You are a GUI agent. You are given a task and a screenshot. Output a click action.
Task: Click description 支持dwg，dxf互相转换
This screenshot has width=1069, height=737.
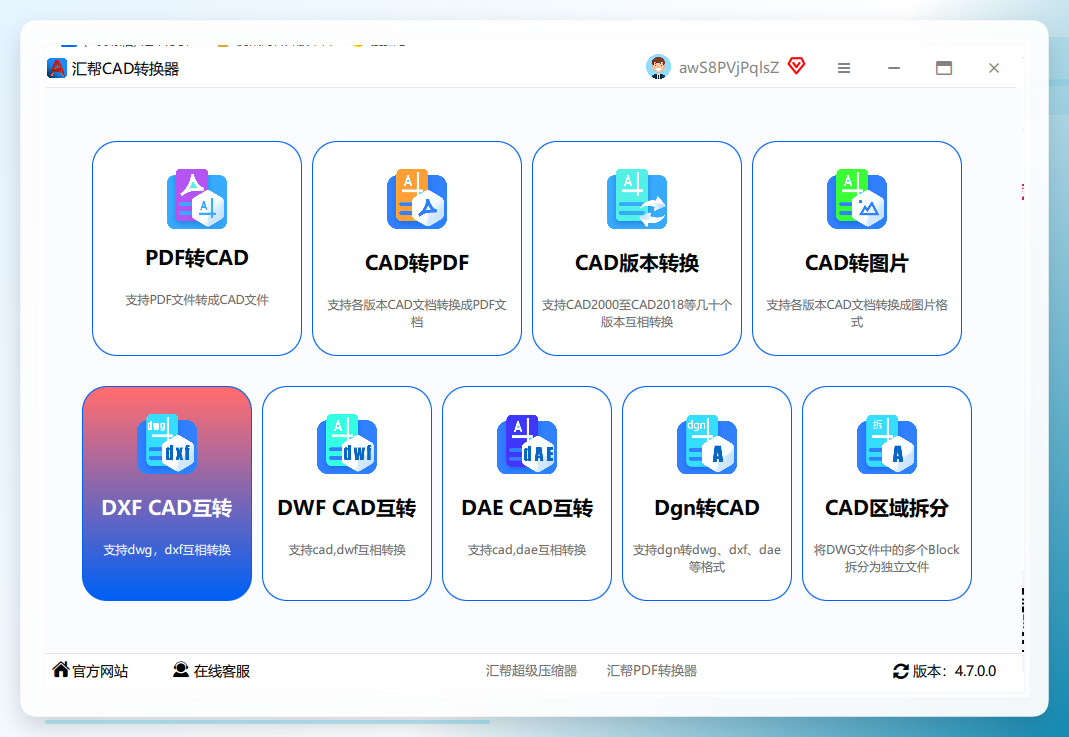(167, 550)
